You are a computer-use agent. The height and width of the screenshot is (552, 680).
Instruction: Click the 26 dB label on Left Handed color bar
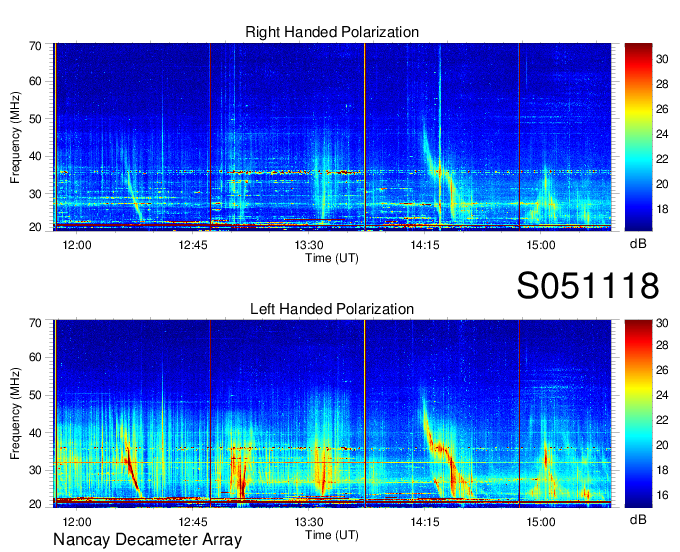[662, 370]
